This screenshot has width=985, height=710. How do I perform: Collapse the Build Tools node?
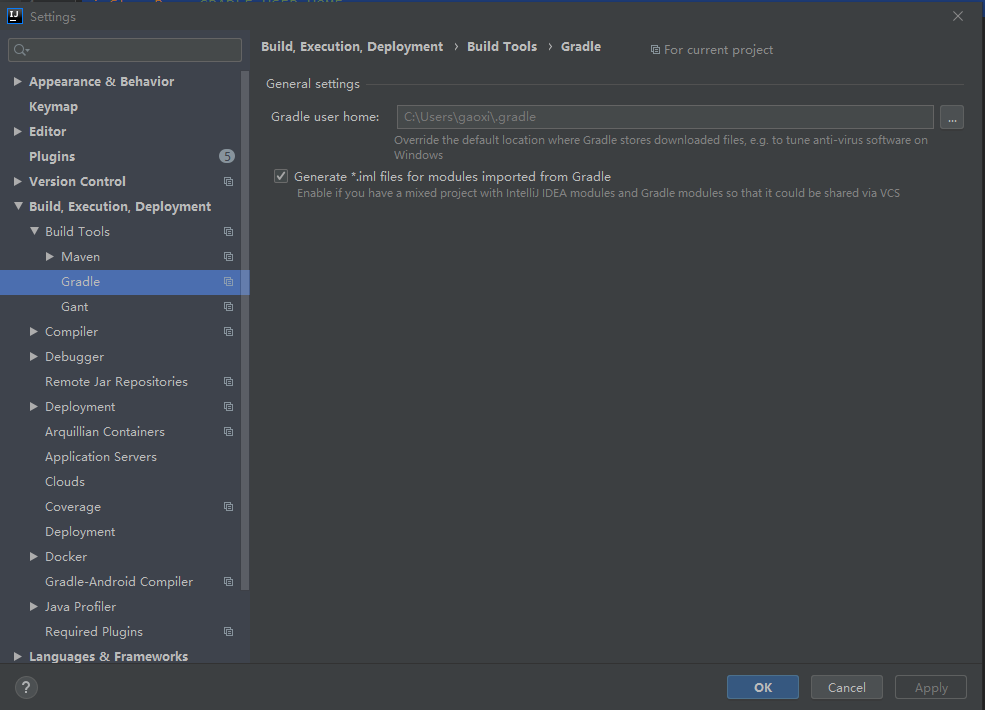(x=34, y=231)
